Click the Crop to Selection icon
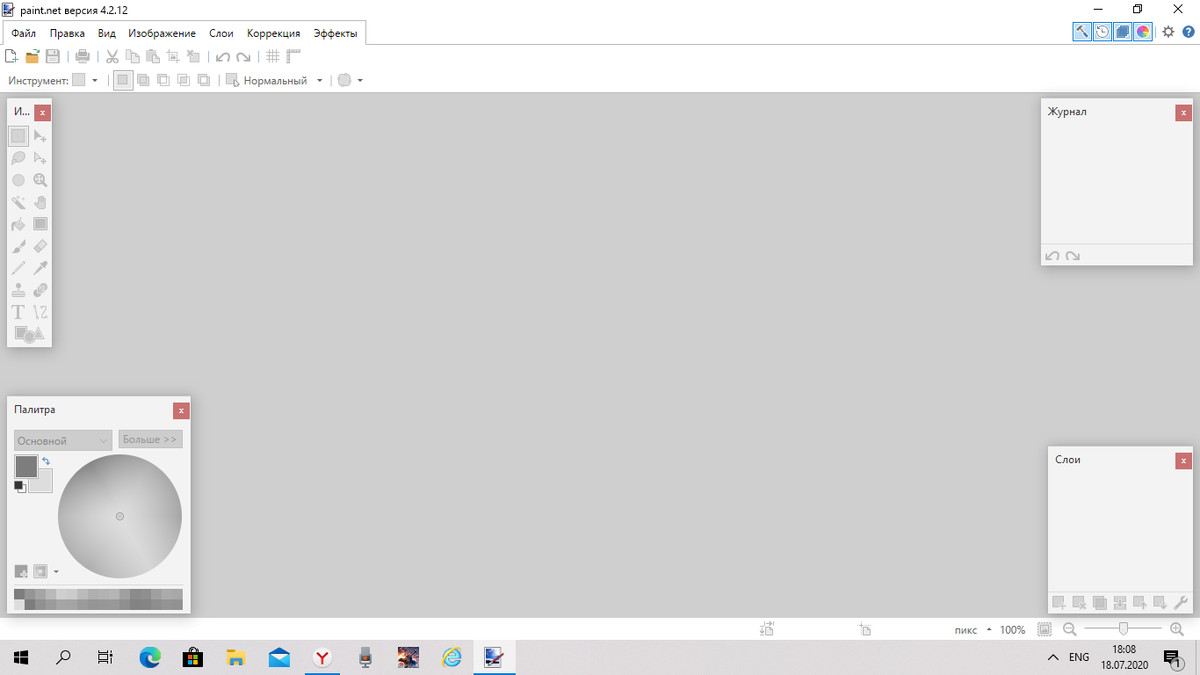Screen dimensions: 1200x675 pos(173,57)
